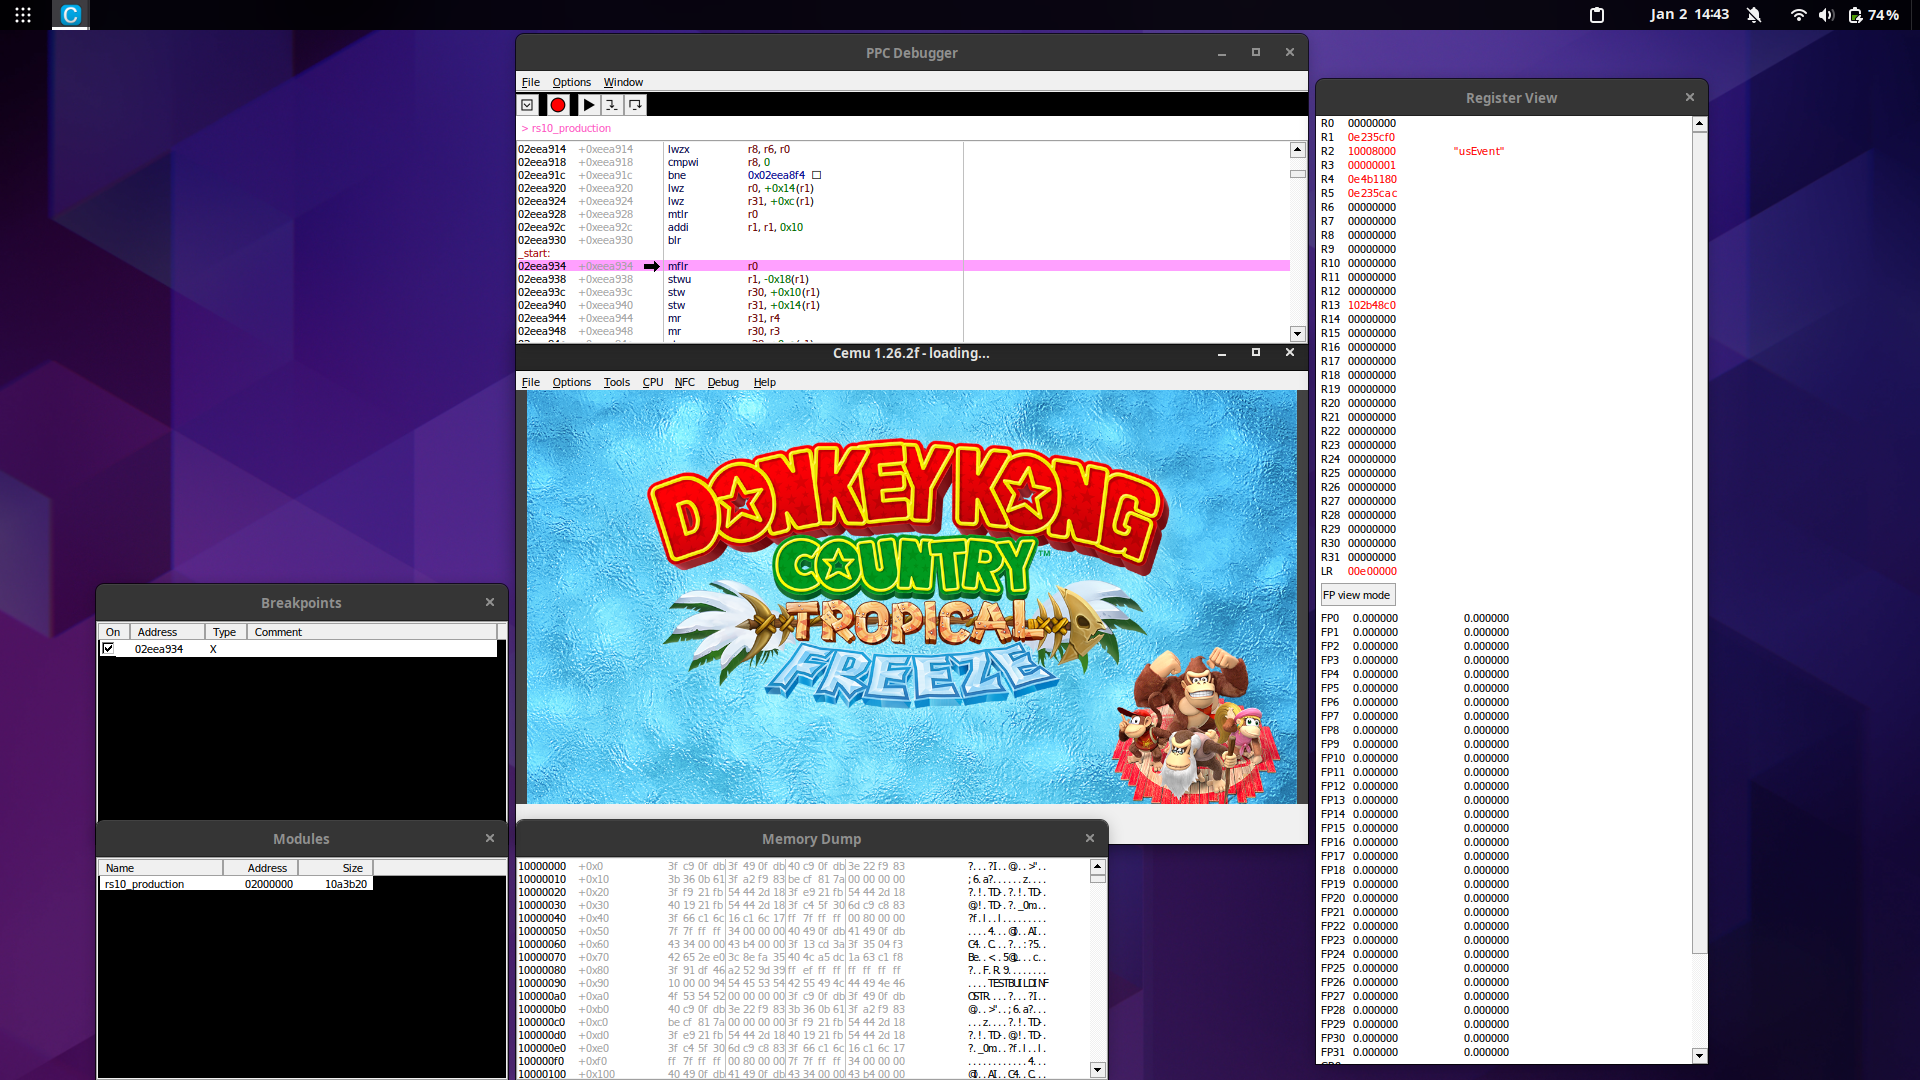Click Register View scrollbar down arrow
Viewport: 1920px width, 1080px height.
1699,1056
